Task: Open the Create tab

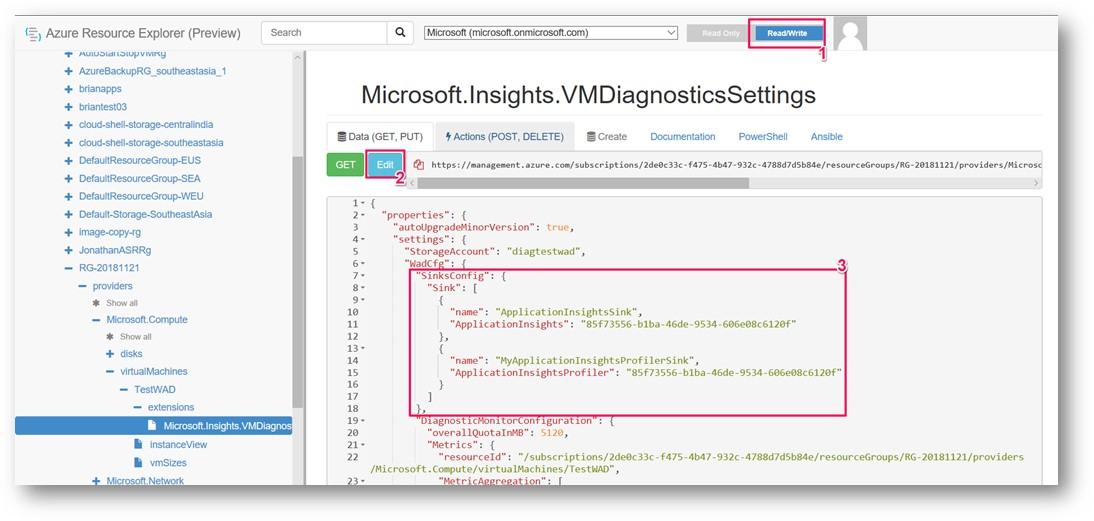Action: point(606,137)
